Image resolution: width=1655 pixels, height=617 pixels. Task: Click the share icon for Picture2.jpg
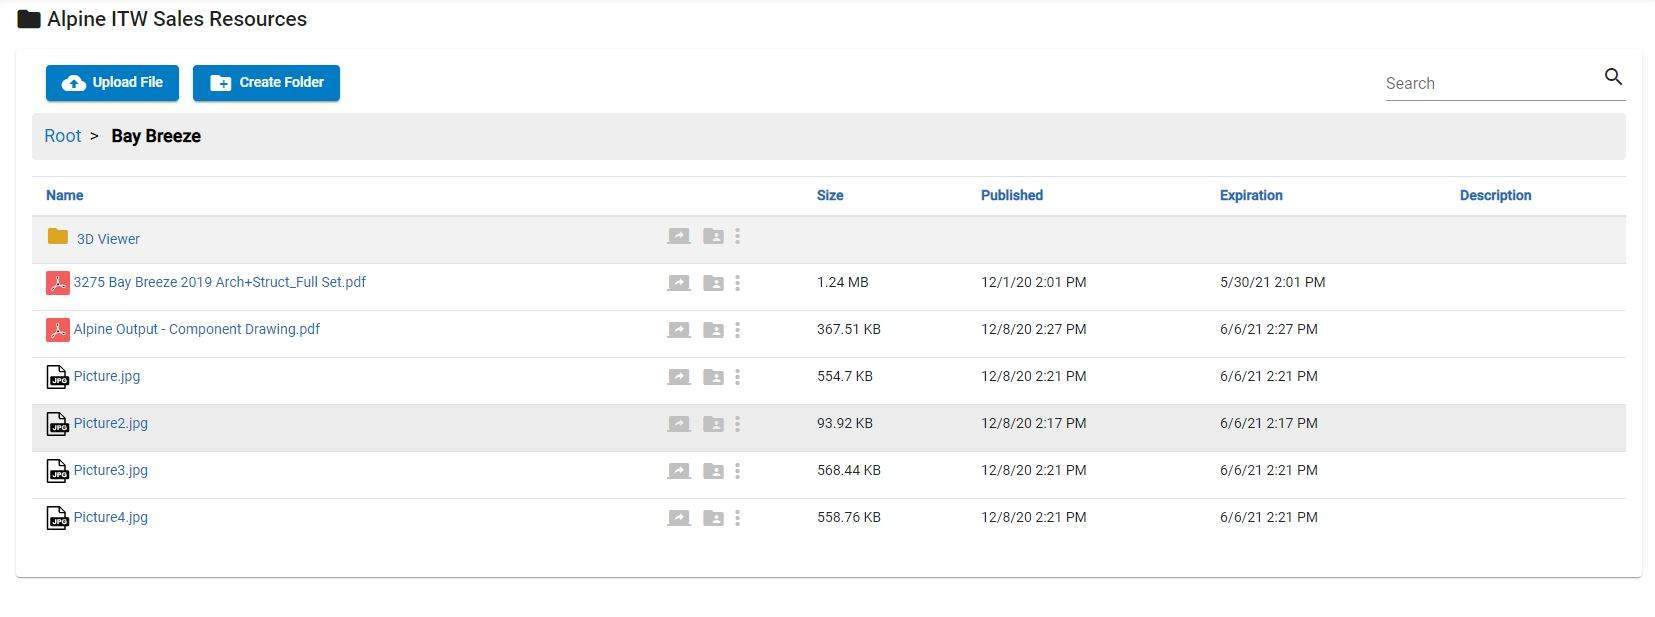point(678,424)
